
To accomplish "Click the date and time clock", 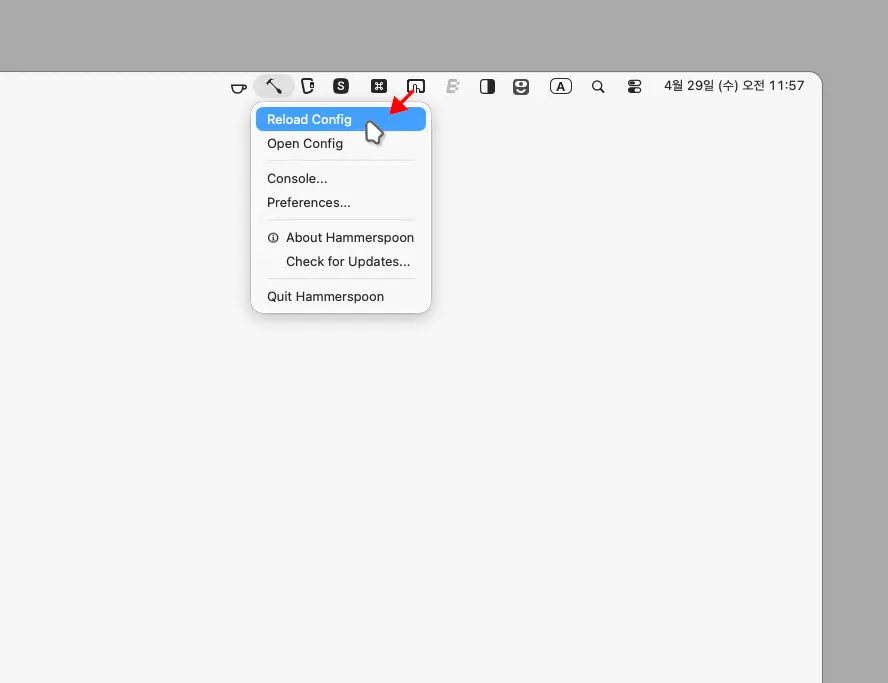I will pos(734,86).
